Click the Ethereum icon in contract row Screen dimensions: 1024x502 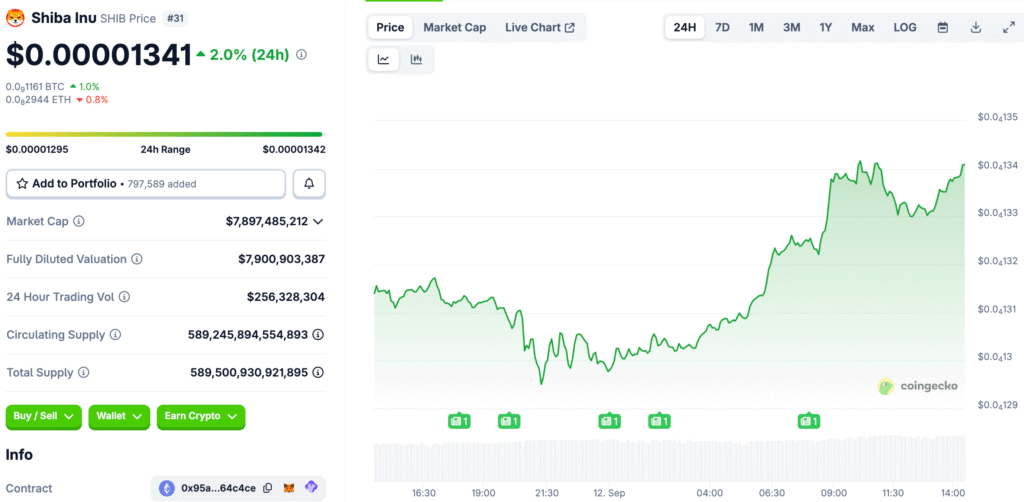[x=167, y=488]
